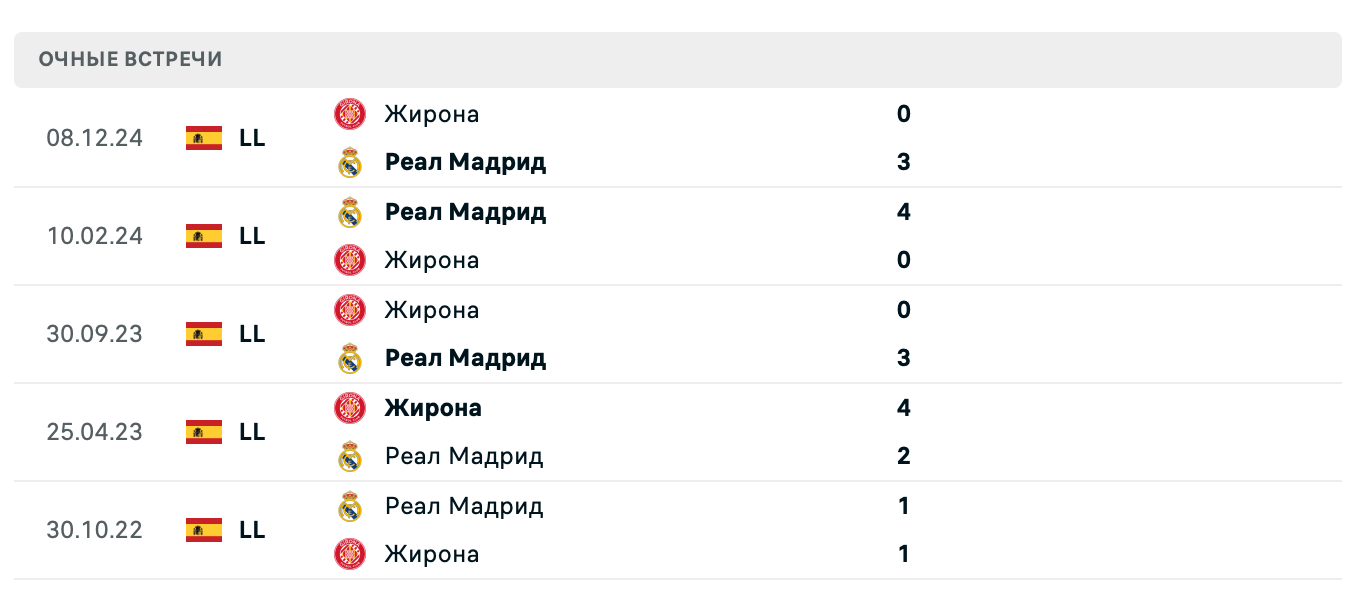Click the score 4 in the 25.04.23 match
This screenshot has height=602, width=1364.
(x=903, y=408)
